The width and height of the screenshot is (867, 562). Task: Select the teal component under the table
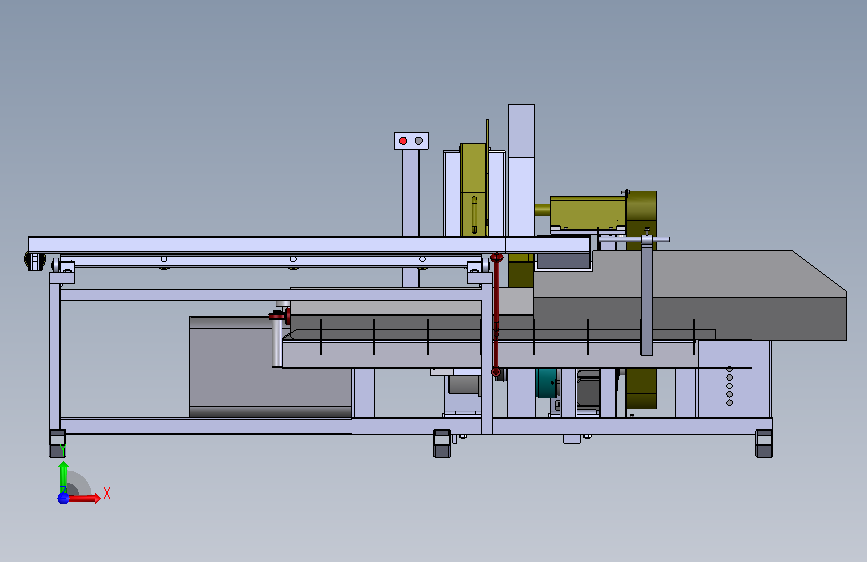pyautogui.click(x=546, y=383)
